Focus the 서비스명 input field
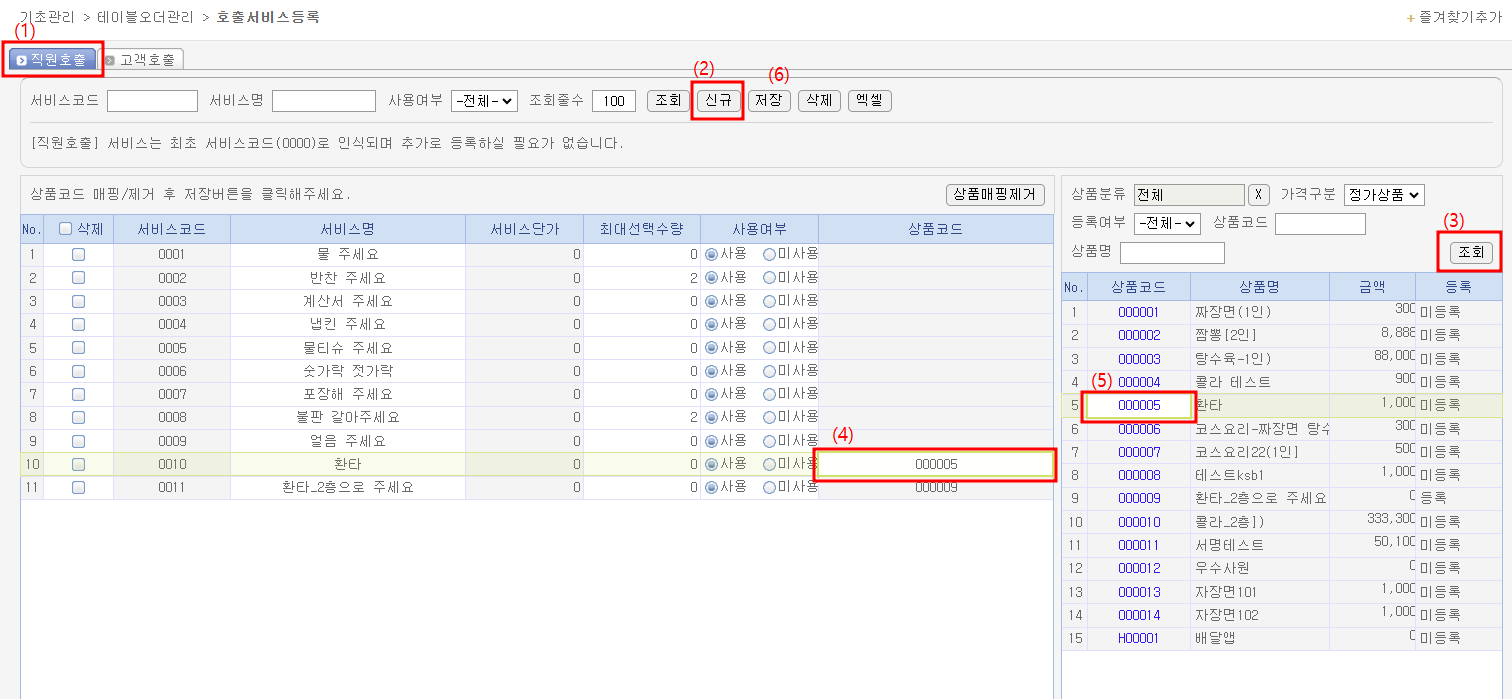The height and width of the screenshot is (699, 1512). pyautogui.click(x=323, y=100)
